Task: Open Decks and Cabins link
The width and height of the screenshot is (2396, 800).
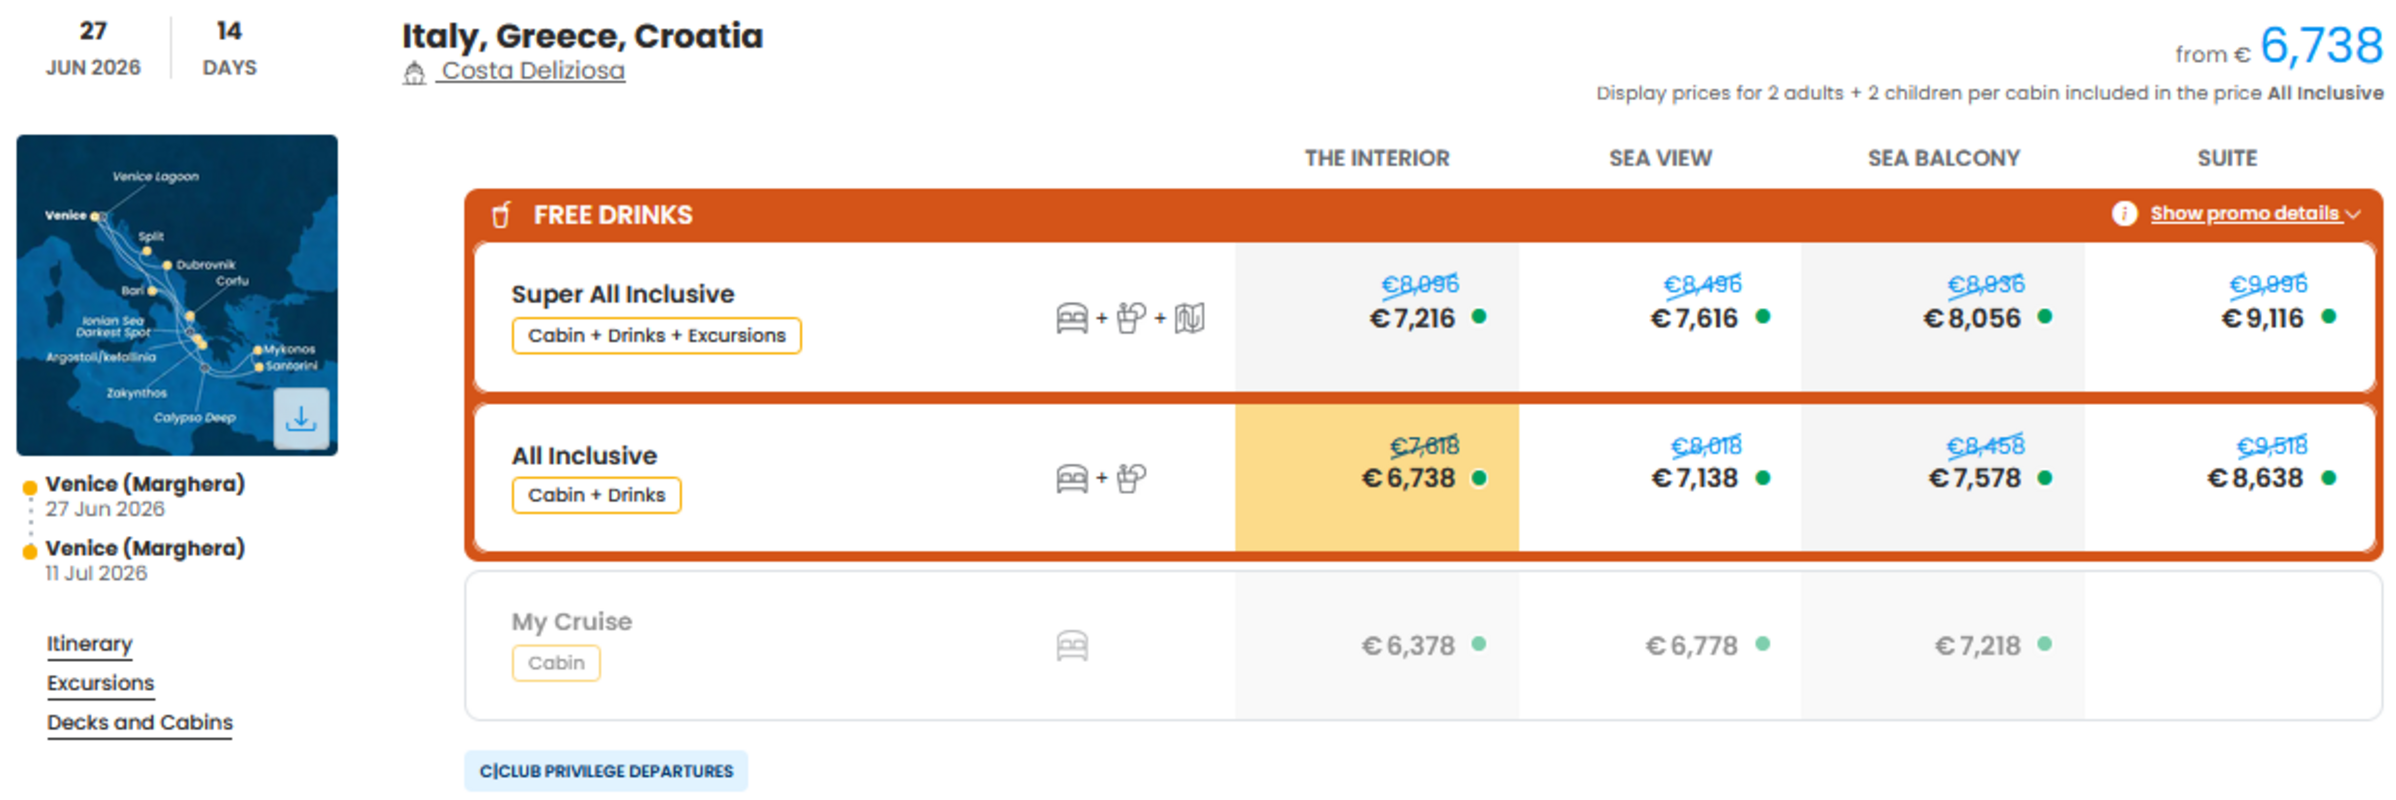Action: (x=139, y=723)
